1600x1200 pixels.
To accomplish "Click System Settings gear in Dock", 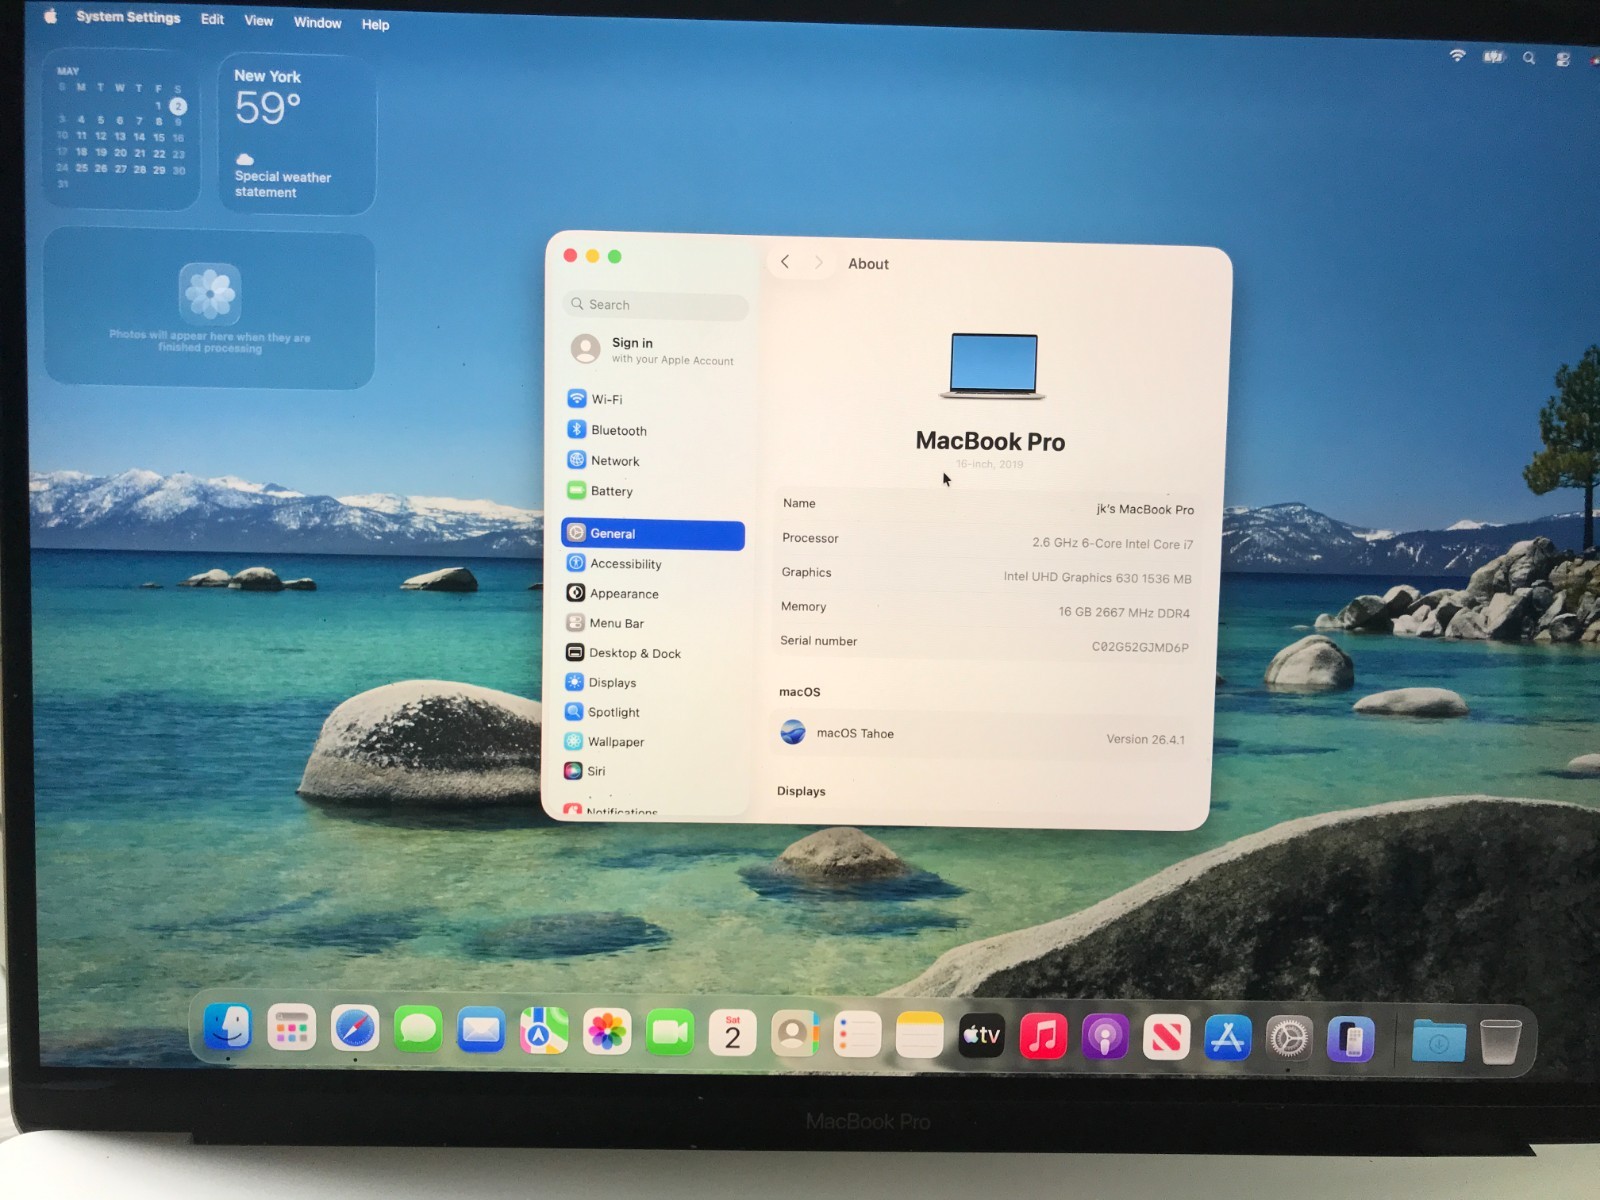I will pos(1289,1039).
